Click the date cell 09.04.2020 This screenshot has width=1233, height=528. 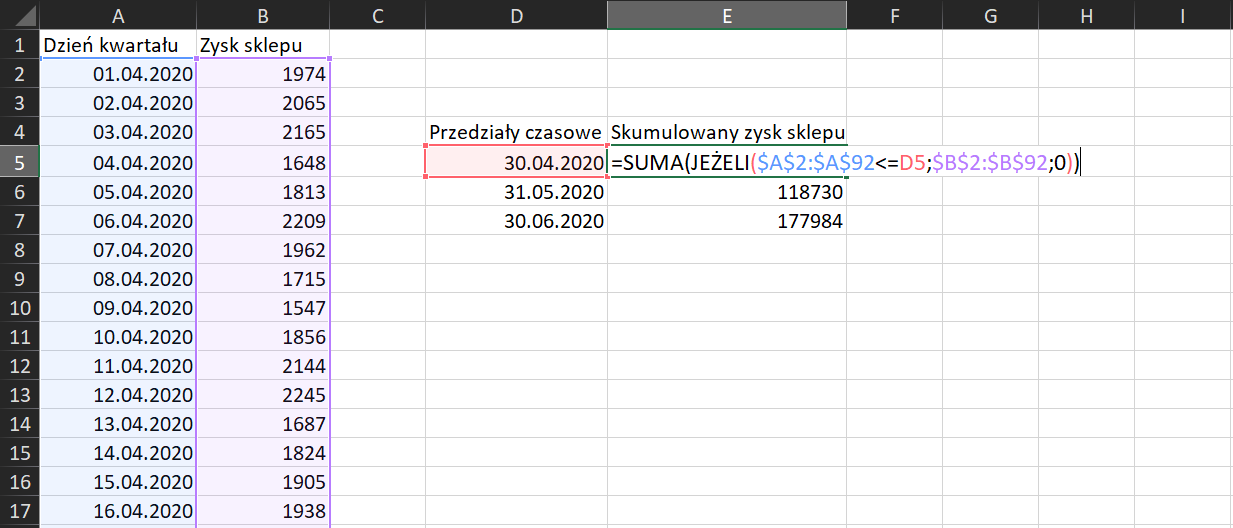[x=118, y=308]
